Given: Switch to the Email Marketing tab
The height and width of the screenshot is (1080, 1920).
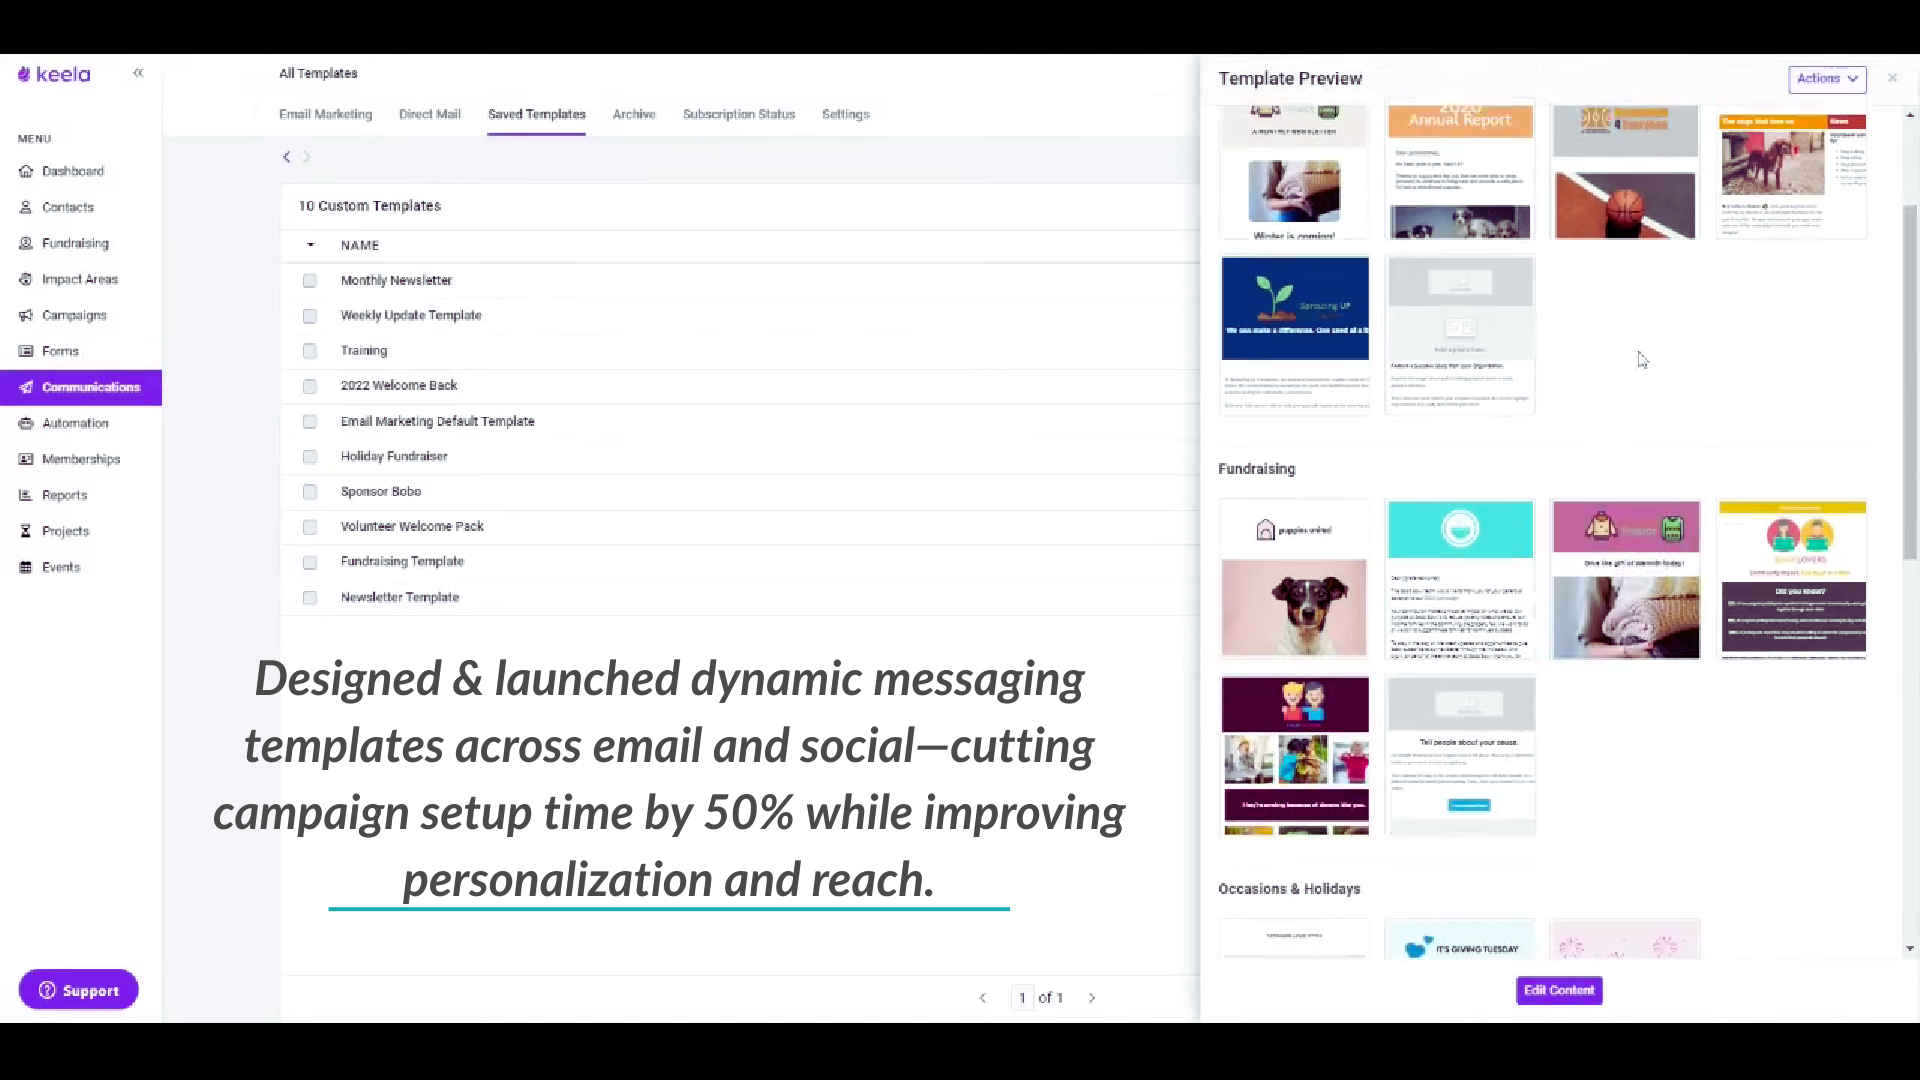Looking at the screenshot, I should pyautogui.click(x=325, y=114).
